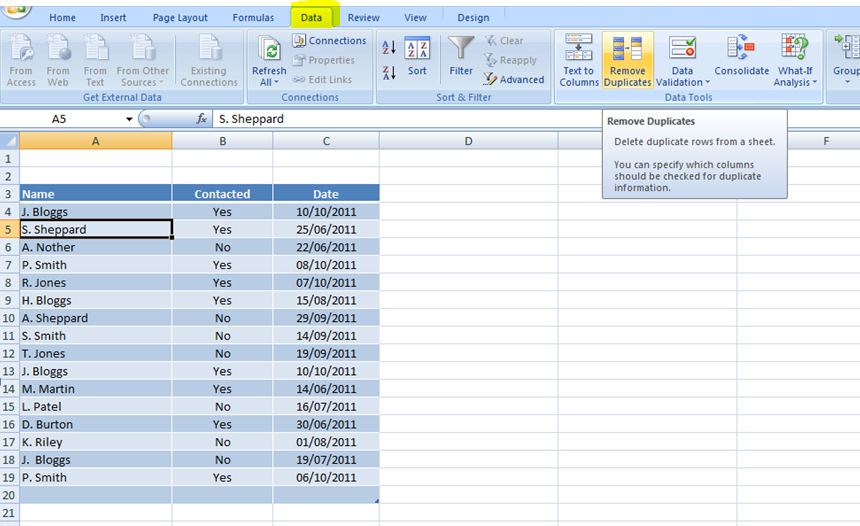The height and width of the screenshot is (526, 860).
Task: Select column C header
Action: [x=326, y=141]
